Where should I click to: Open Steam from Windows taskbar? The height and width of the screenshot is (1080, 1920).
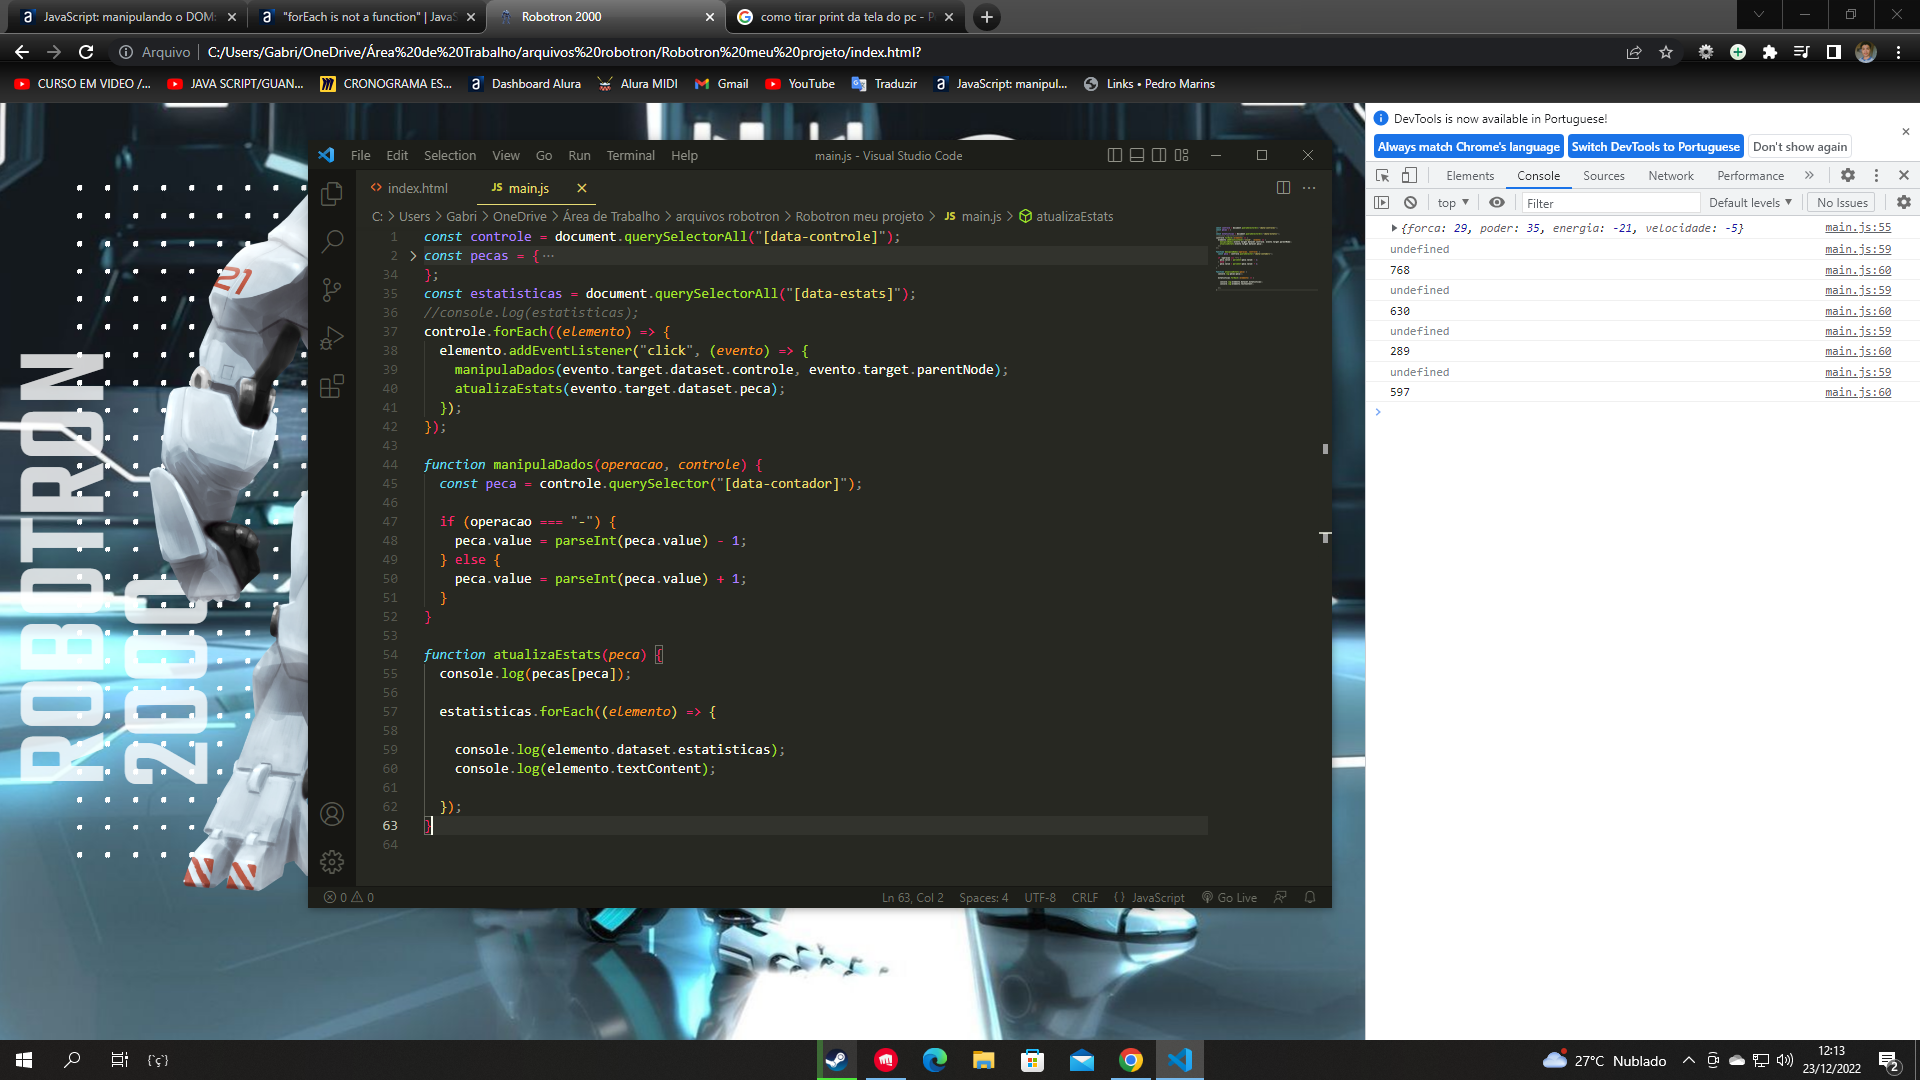836,1060
